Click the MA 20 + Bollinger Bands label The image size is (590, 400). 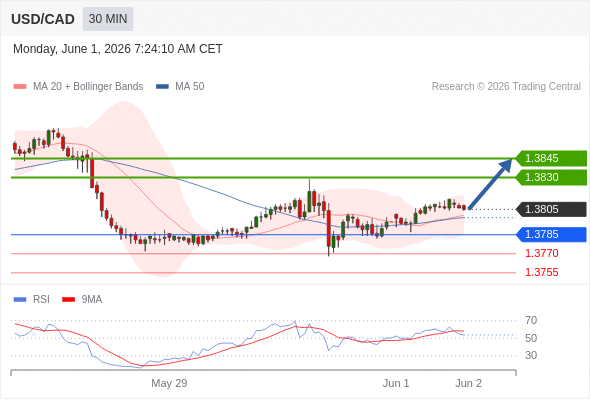[88, 87]
